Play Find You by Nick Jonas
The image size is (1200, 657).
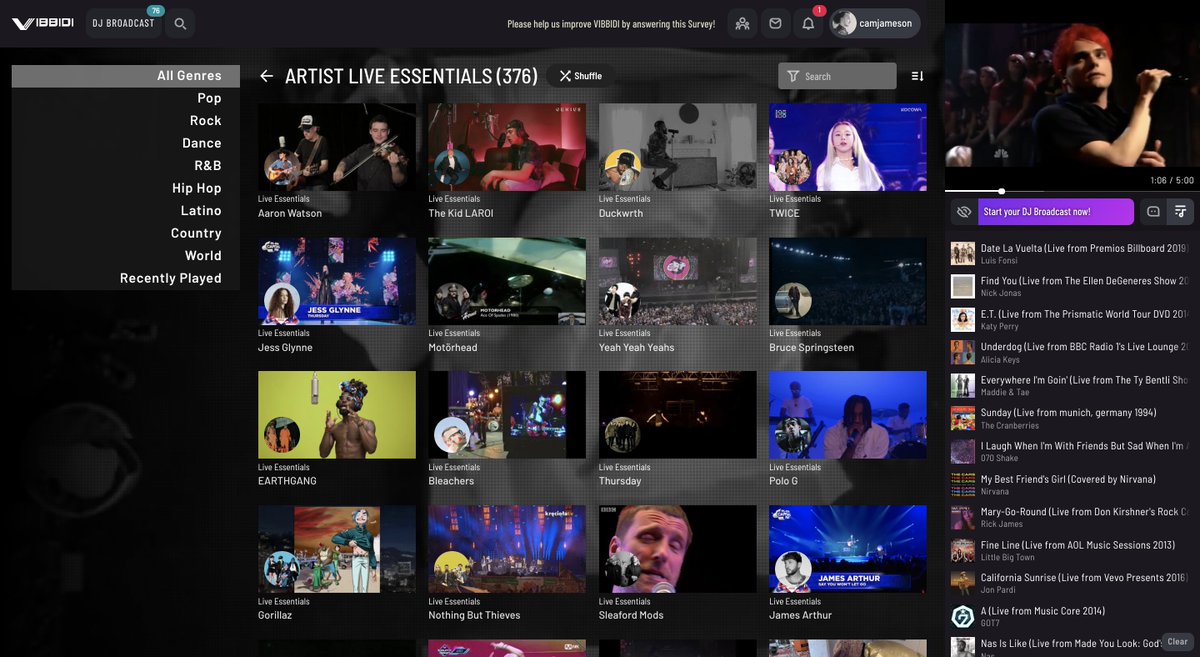point(1072,286)
